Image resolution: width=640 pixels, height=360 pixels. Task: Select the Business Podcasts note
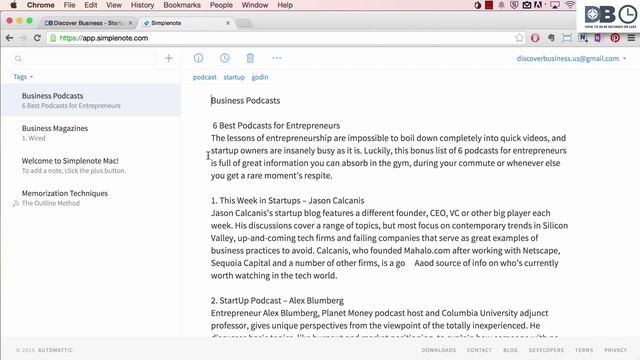[x=91, y=100]
